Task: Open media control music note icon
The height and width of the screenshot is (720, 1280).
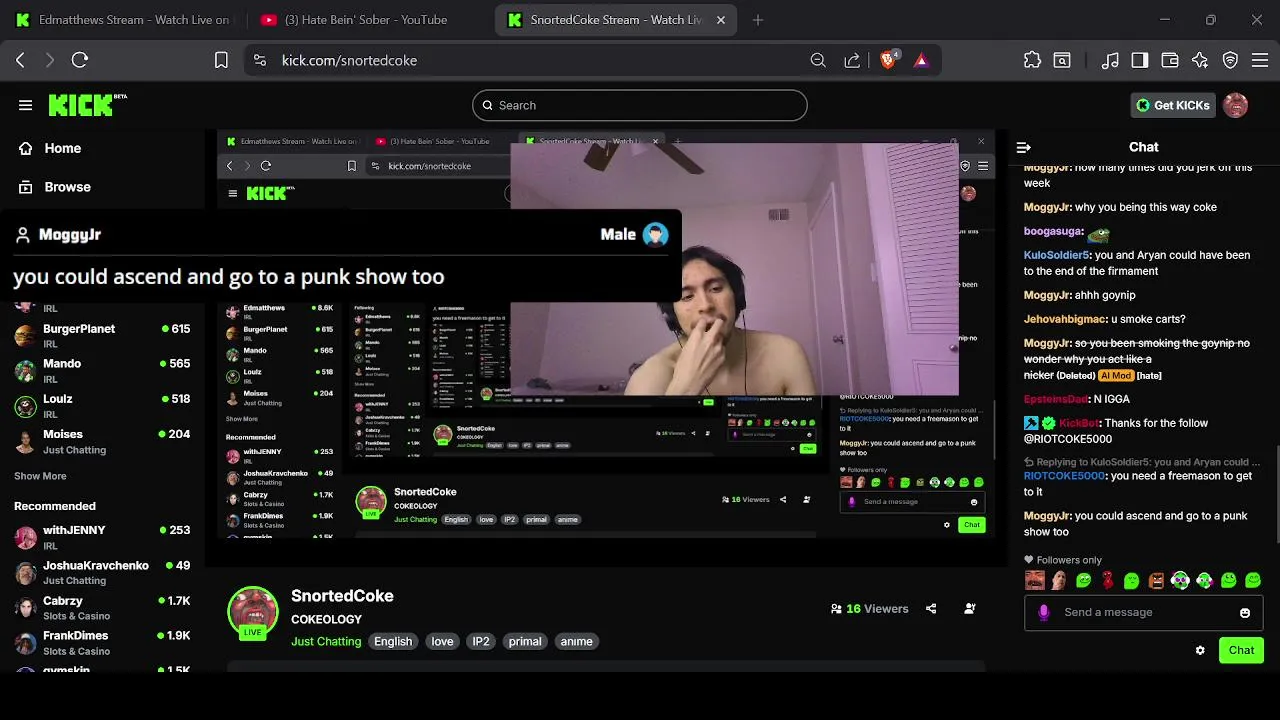Action: point(1110,60)
